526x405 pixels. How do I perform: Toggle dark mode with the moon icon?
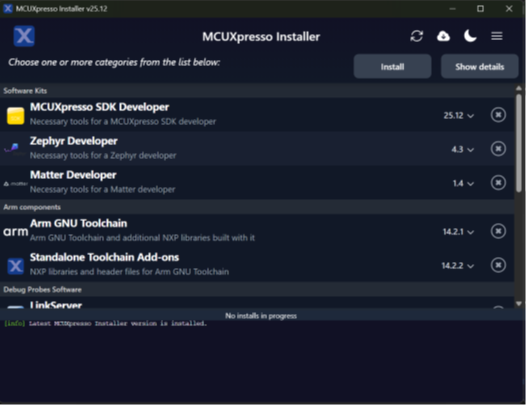(470, 36)
